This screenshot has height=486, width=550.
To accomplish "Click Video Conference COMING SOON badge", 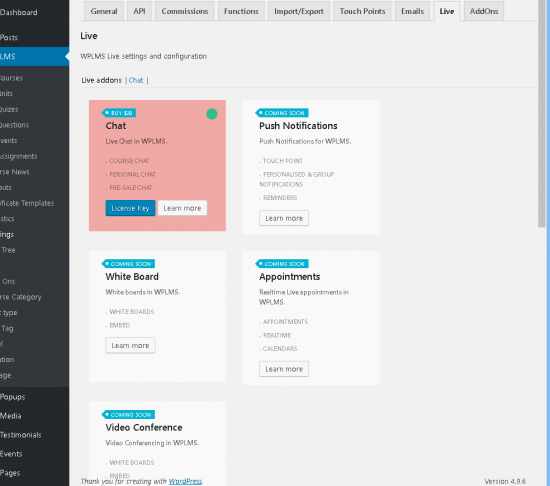I will [128, 414].
